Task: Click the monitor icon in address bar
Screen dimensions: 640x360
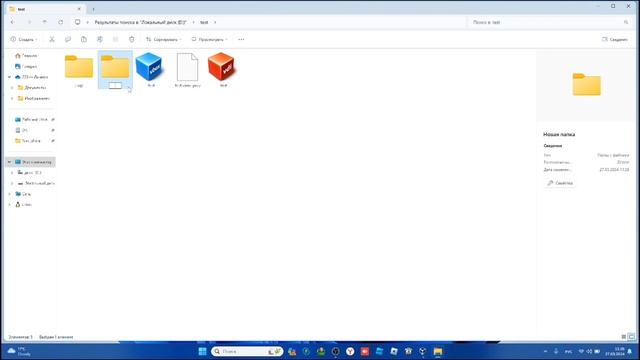Action: pos(78,22)
